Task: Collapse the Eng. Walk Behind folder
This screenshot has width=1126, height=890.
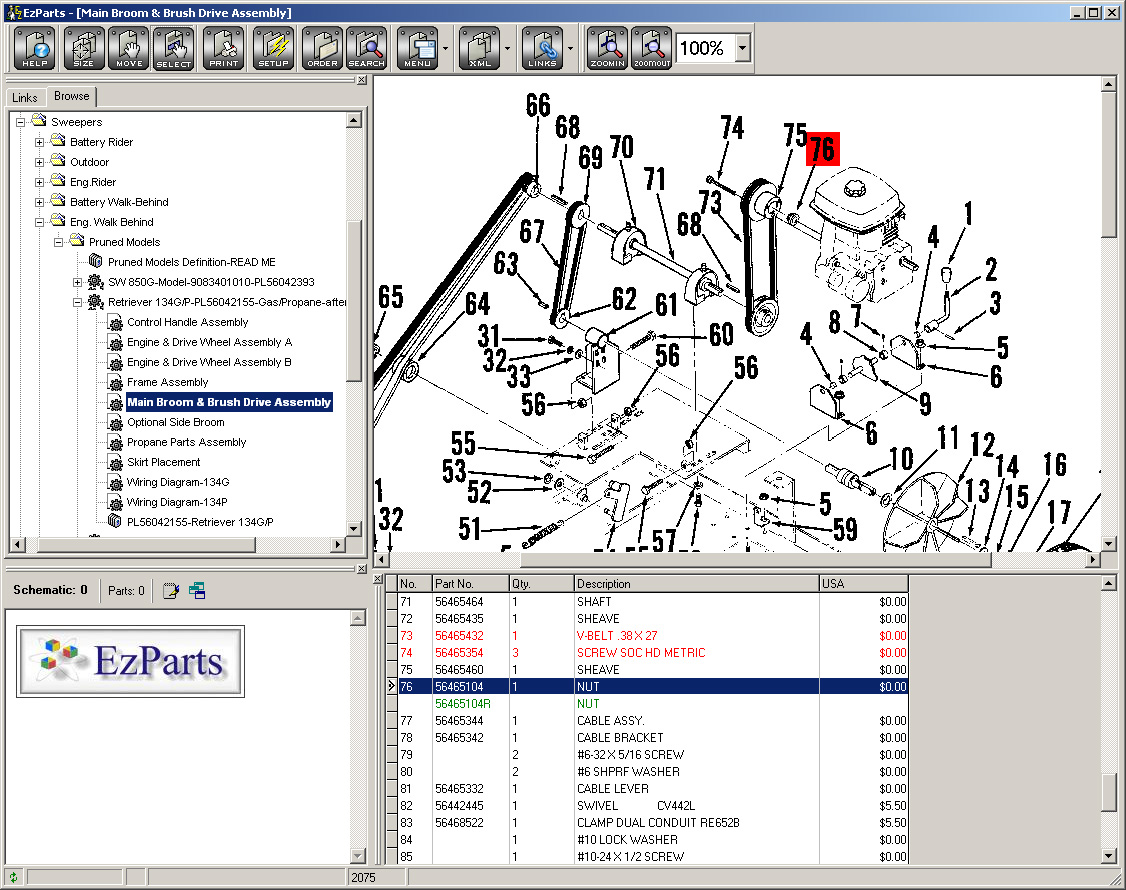Action: click(39, 223)
